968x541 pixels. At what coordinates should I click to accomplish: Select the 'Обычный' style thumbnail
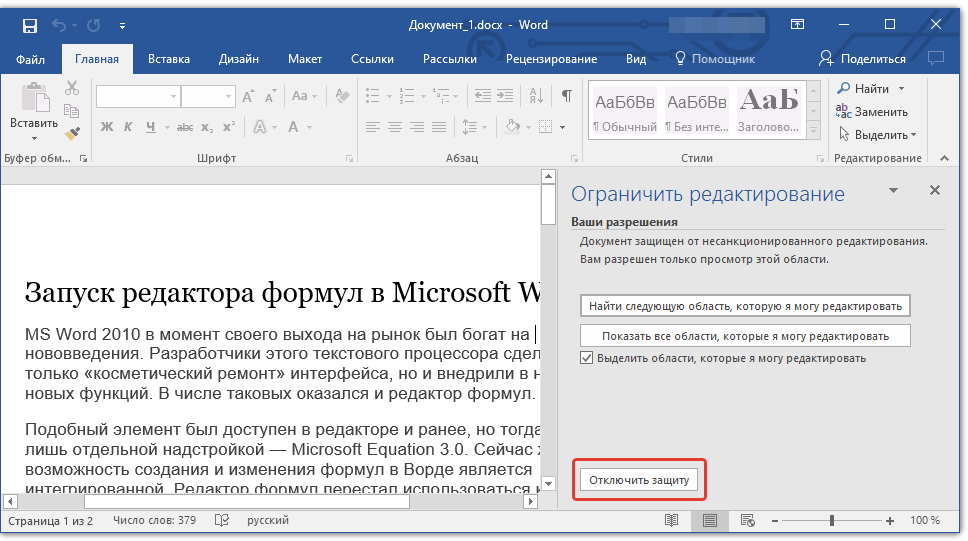click(x=625, y=111)
